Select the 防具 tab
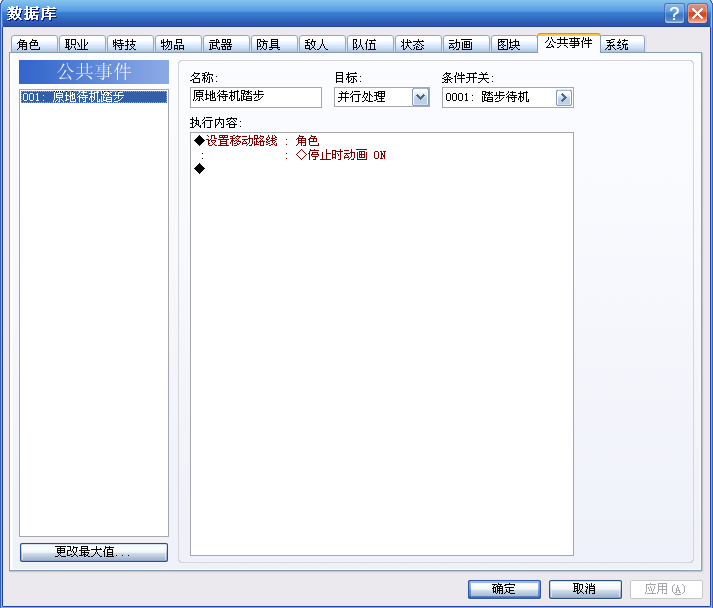This screenshot has height=608, width=713. (x=274, y=45)
